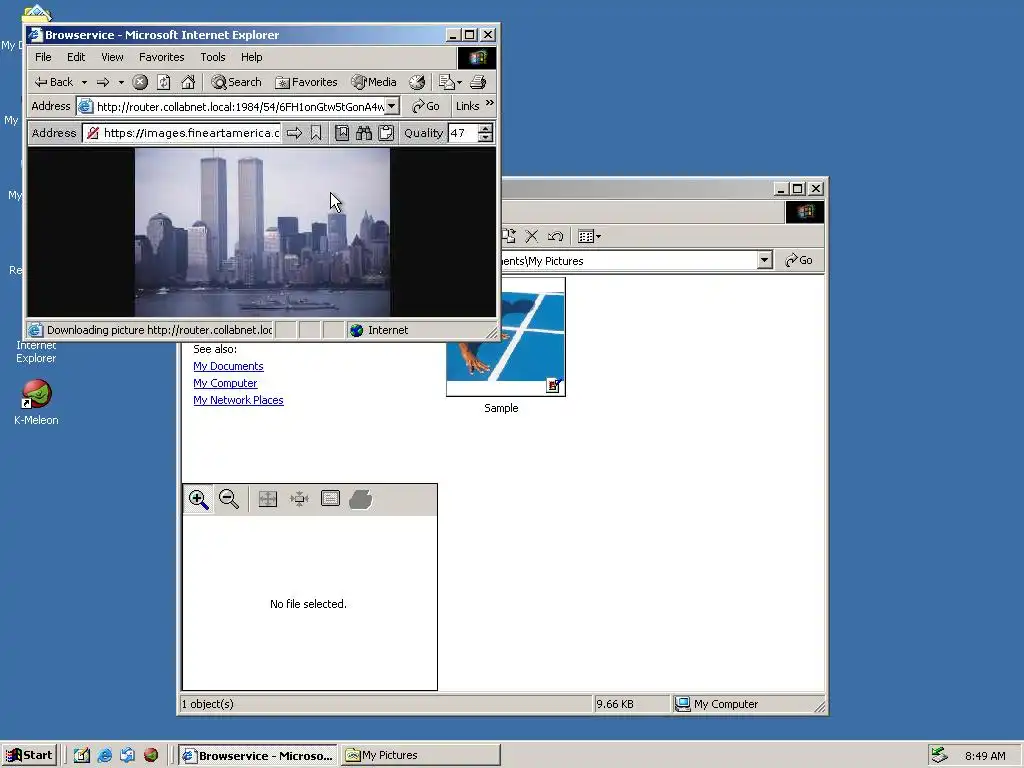Click the Best Fit preview icon
Viewport: 1024px width, 768px height.
pyautogui.click(x=268, y=500)
